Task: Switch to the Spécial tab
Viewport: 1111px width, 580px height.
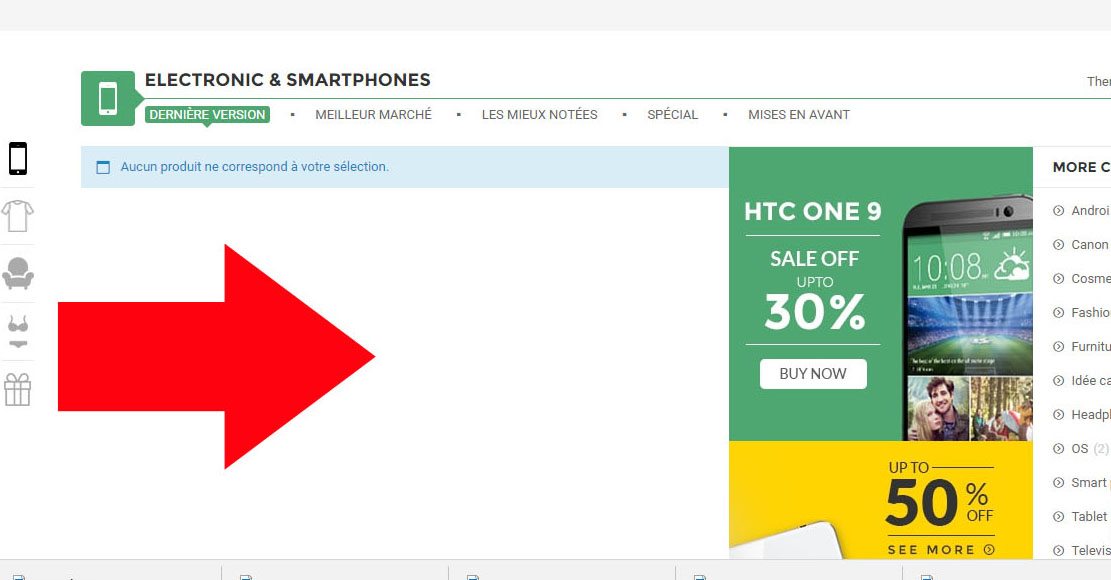Action: coord(672,115)
